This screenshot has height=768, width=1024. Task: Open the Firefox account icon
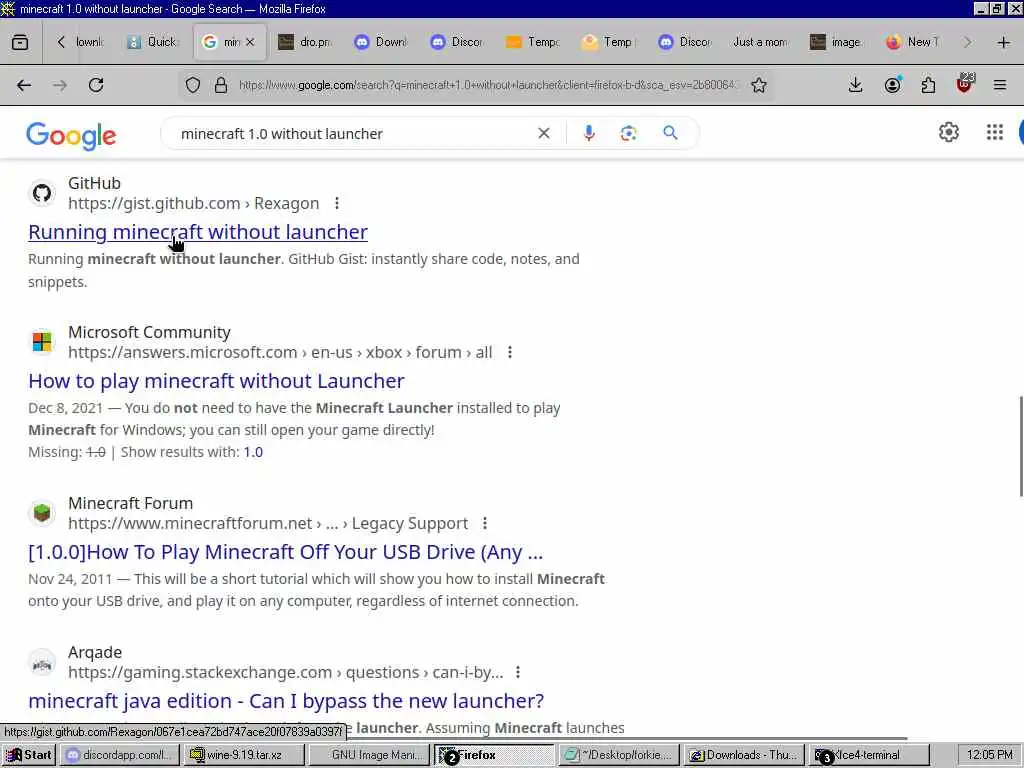click(x=892, y=85)
